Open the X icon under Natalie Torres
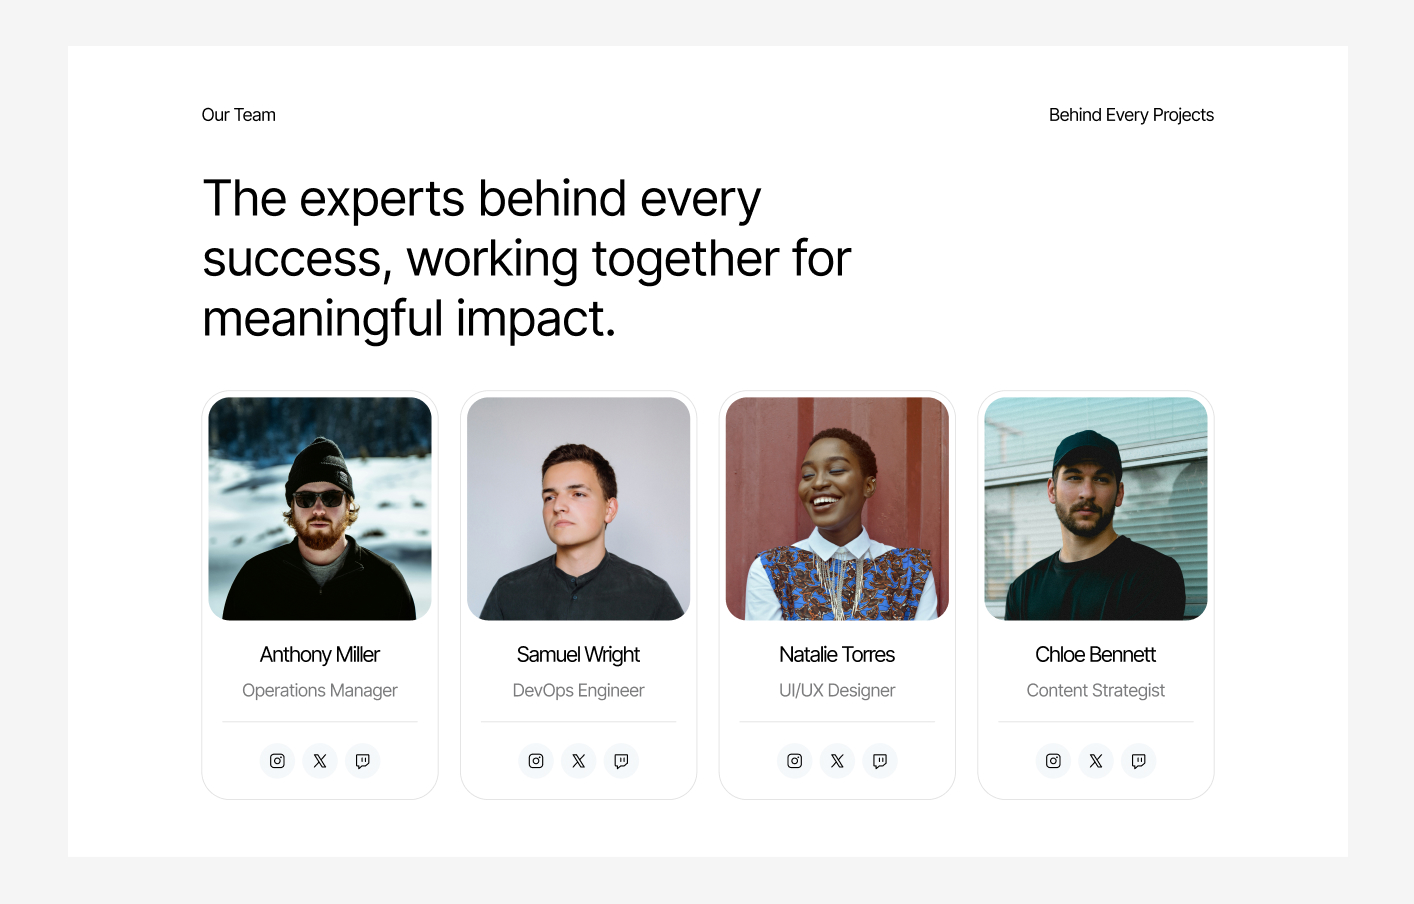1414x904 pixels. pos(837,760)
